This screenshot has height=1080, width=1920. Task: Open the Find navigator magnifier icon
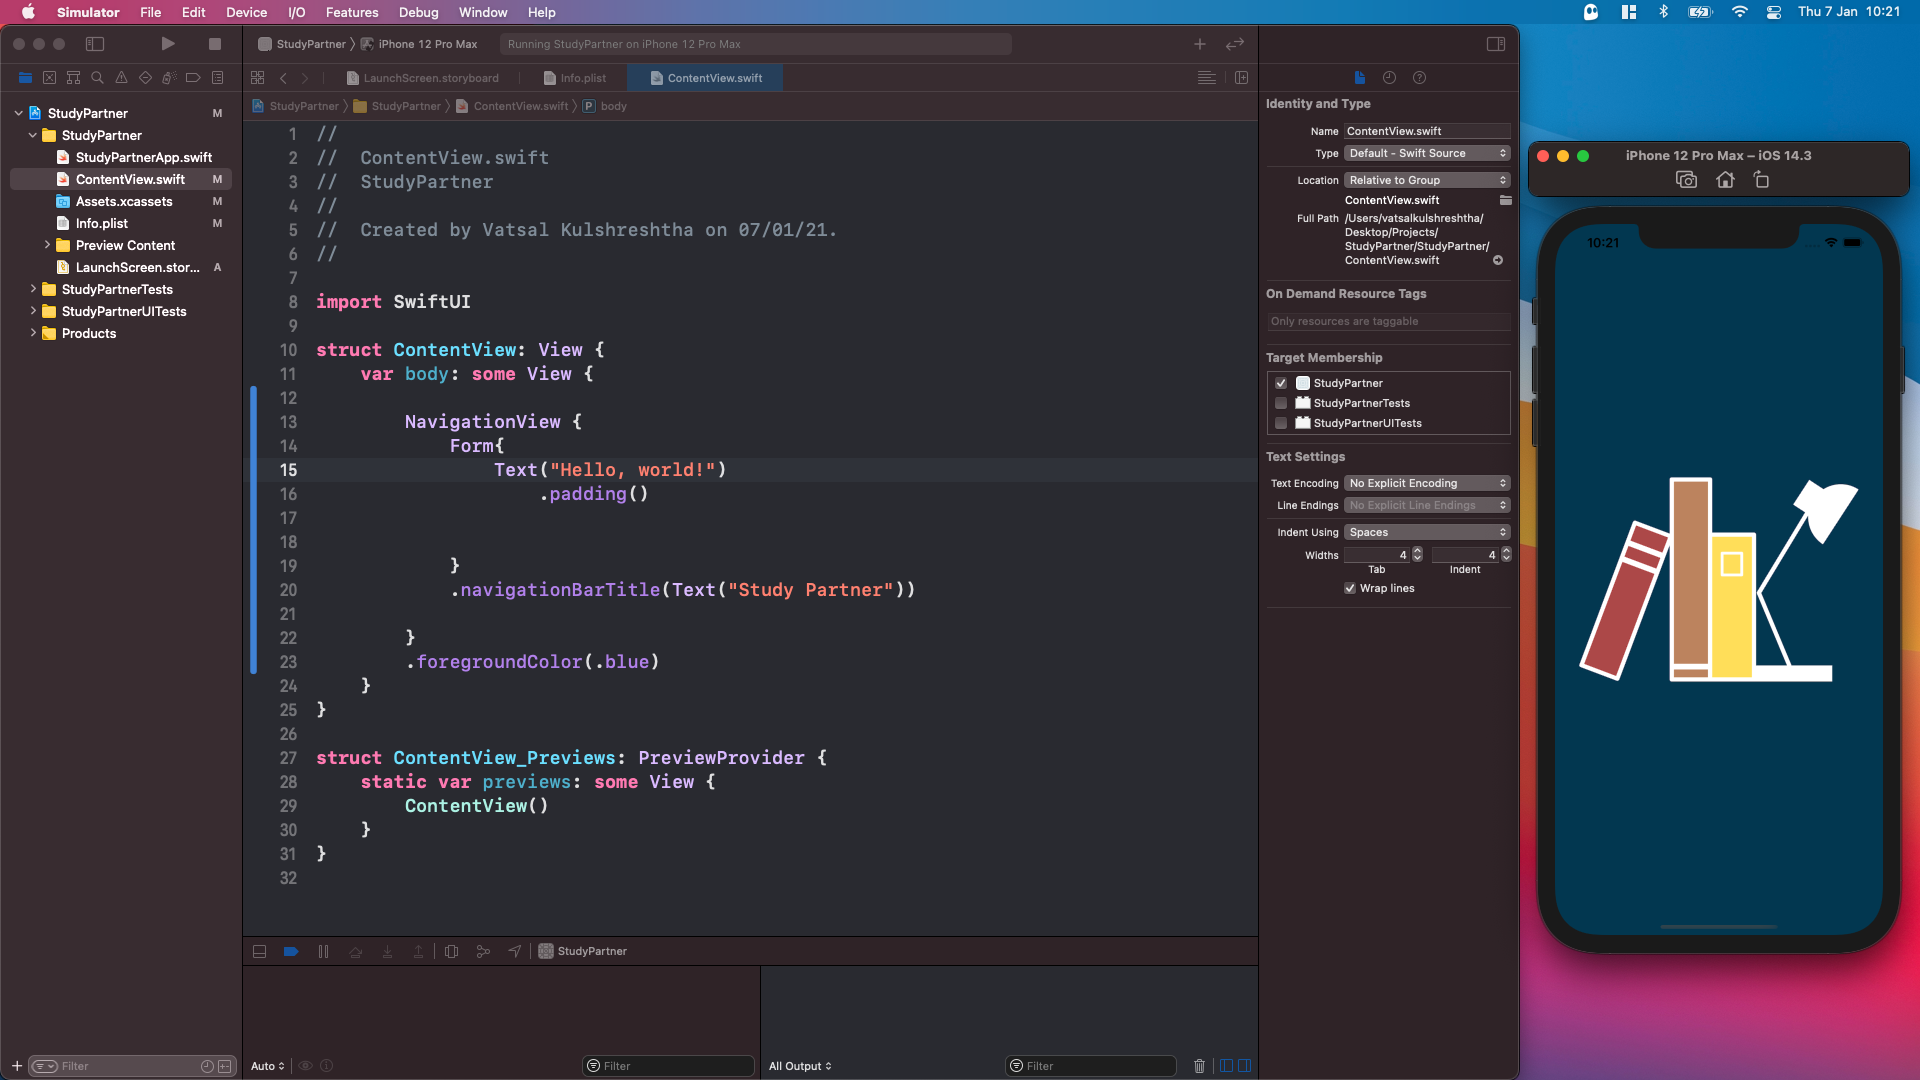[97, 78]
